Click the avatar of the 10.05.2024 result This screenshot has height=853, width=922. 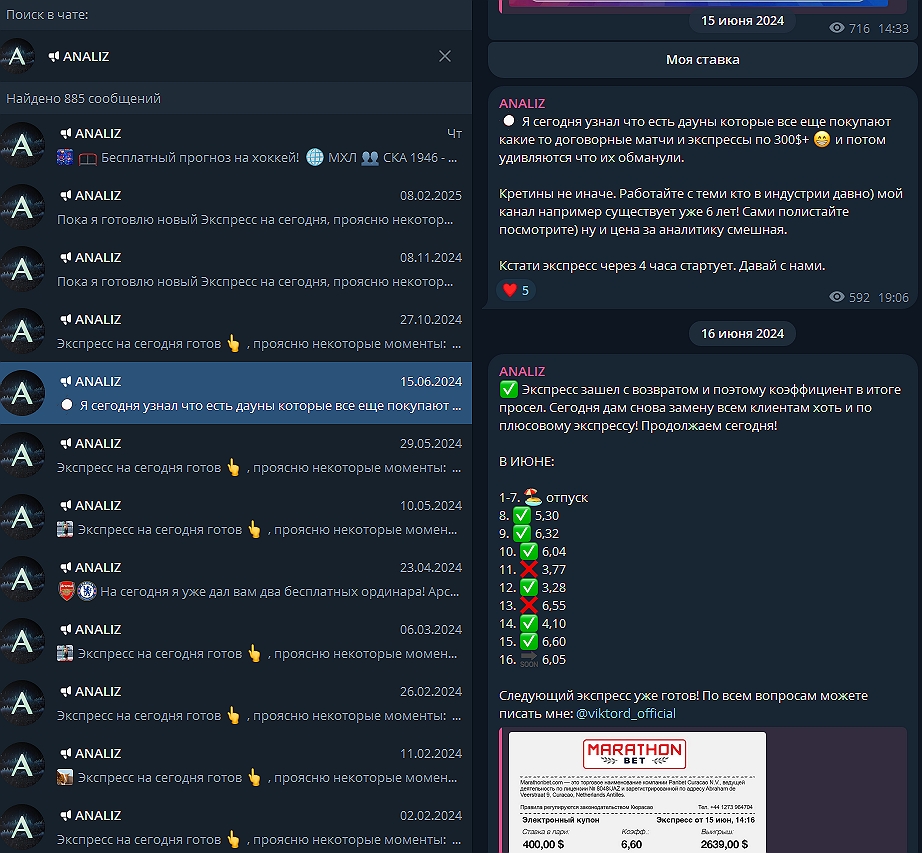(x=22, y=517)
